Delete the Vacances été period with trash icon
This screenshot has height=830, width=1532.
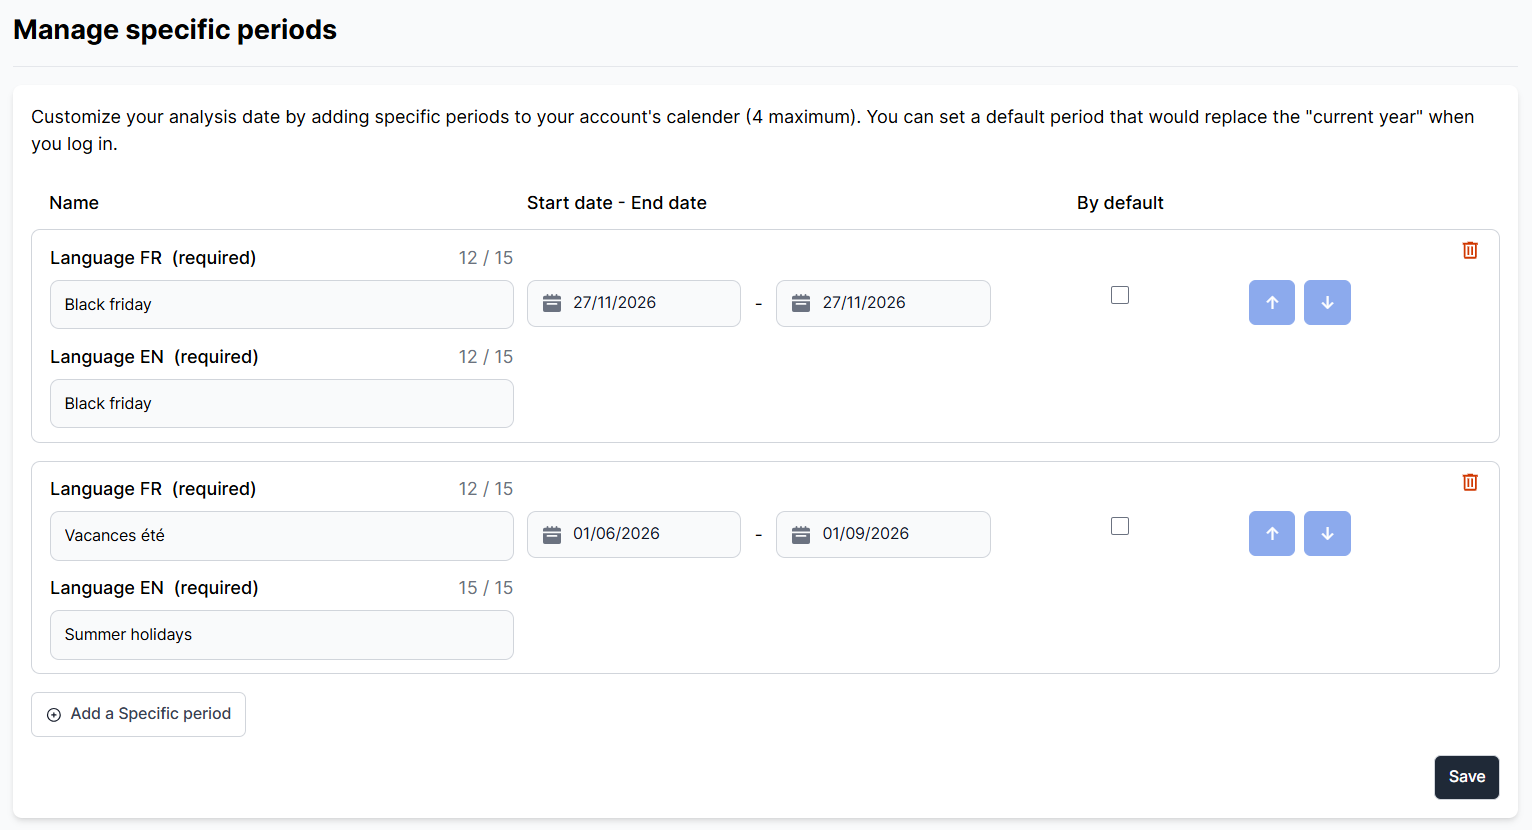[x=1470, y=482]
